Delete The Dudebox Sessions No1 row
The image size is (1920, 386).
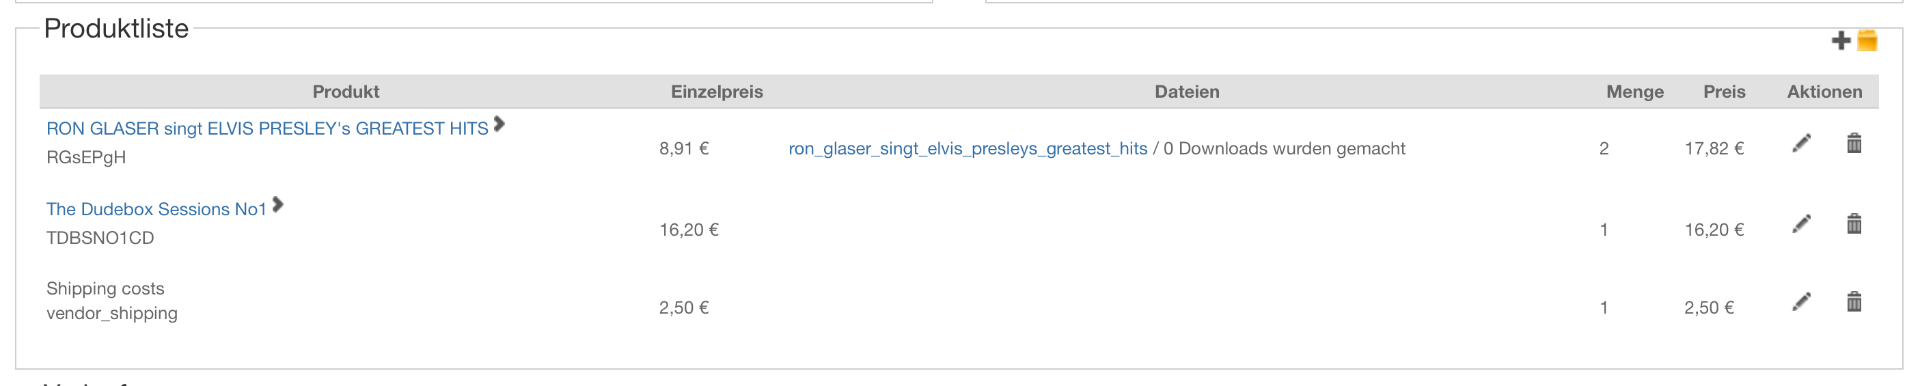[x=1854, y=224]
